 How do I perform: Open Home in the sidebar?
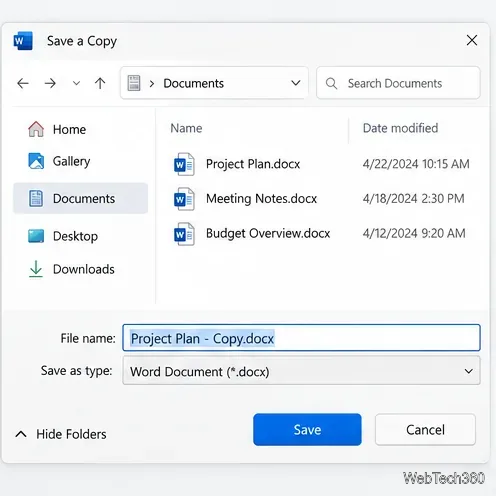69,129
